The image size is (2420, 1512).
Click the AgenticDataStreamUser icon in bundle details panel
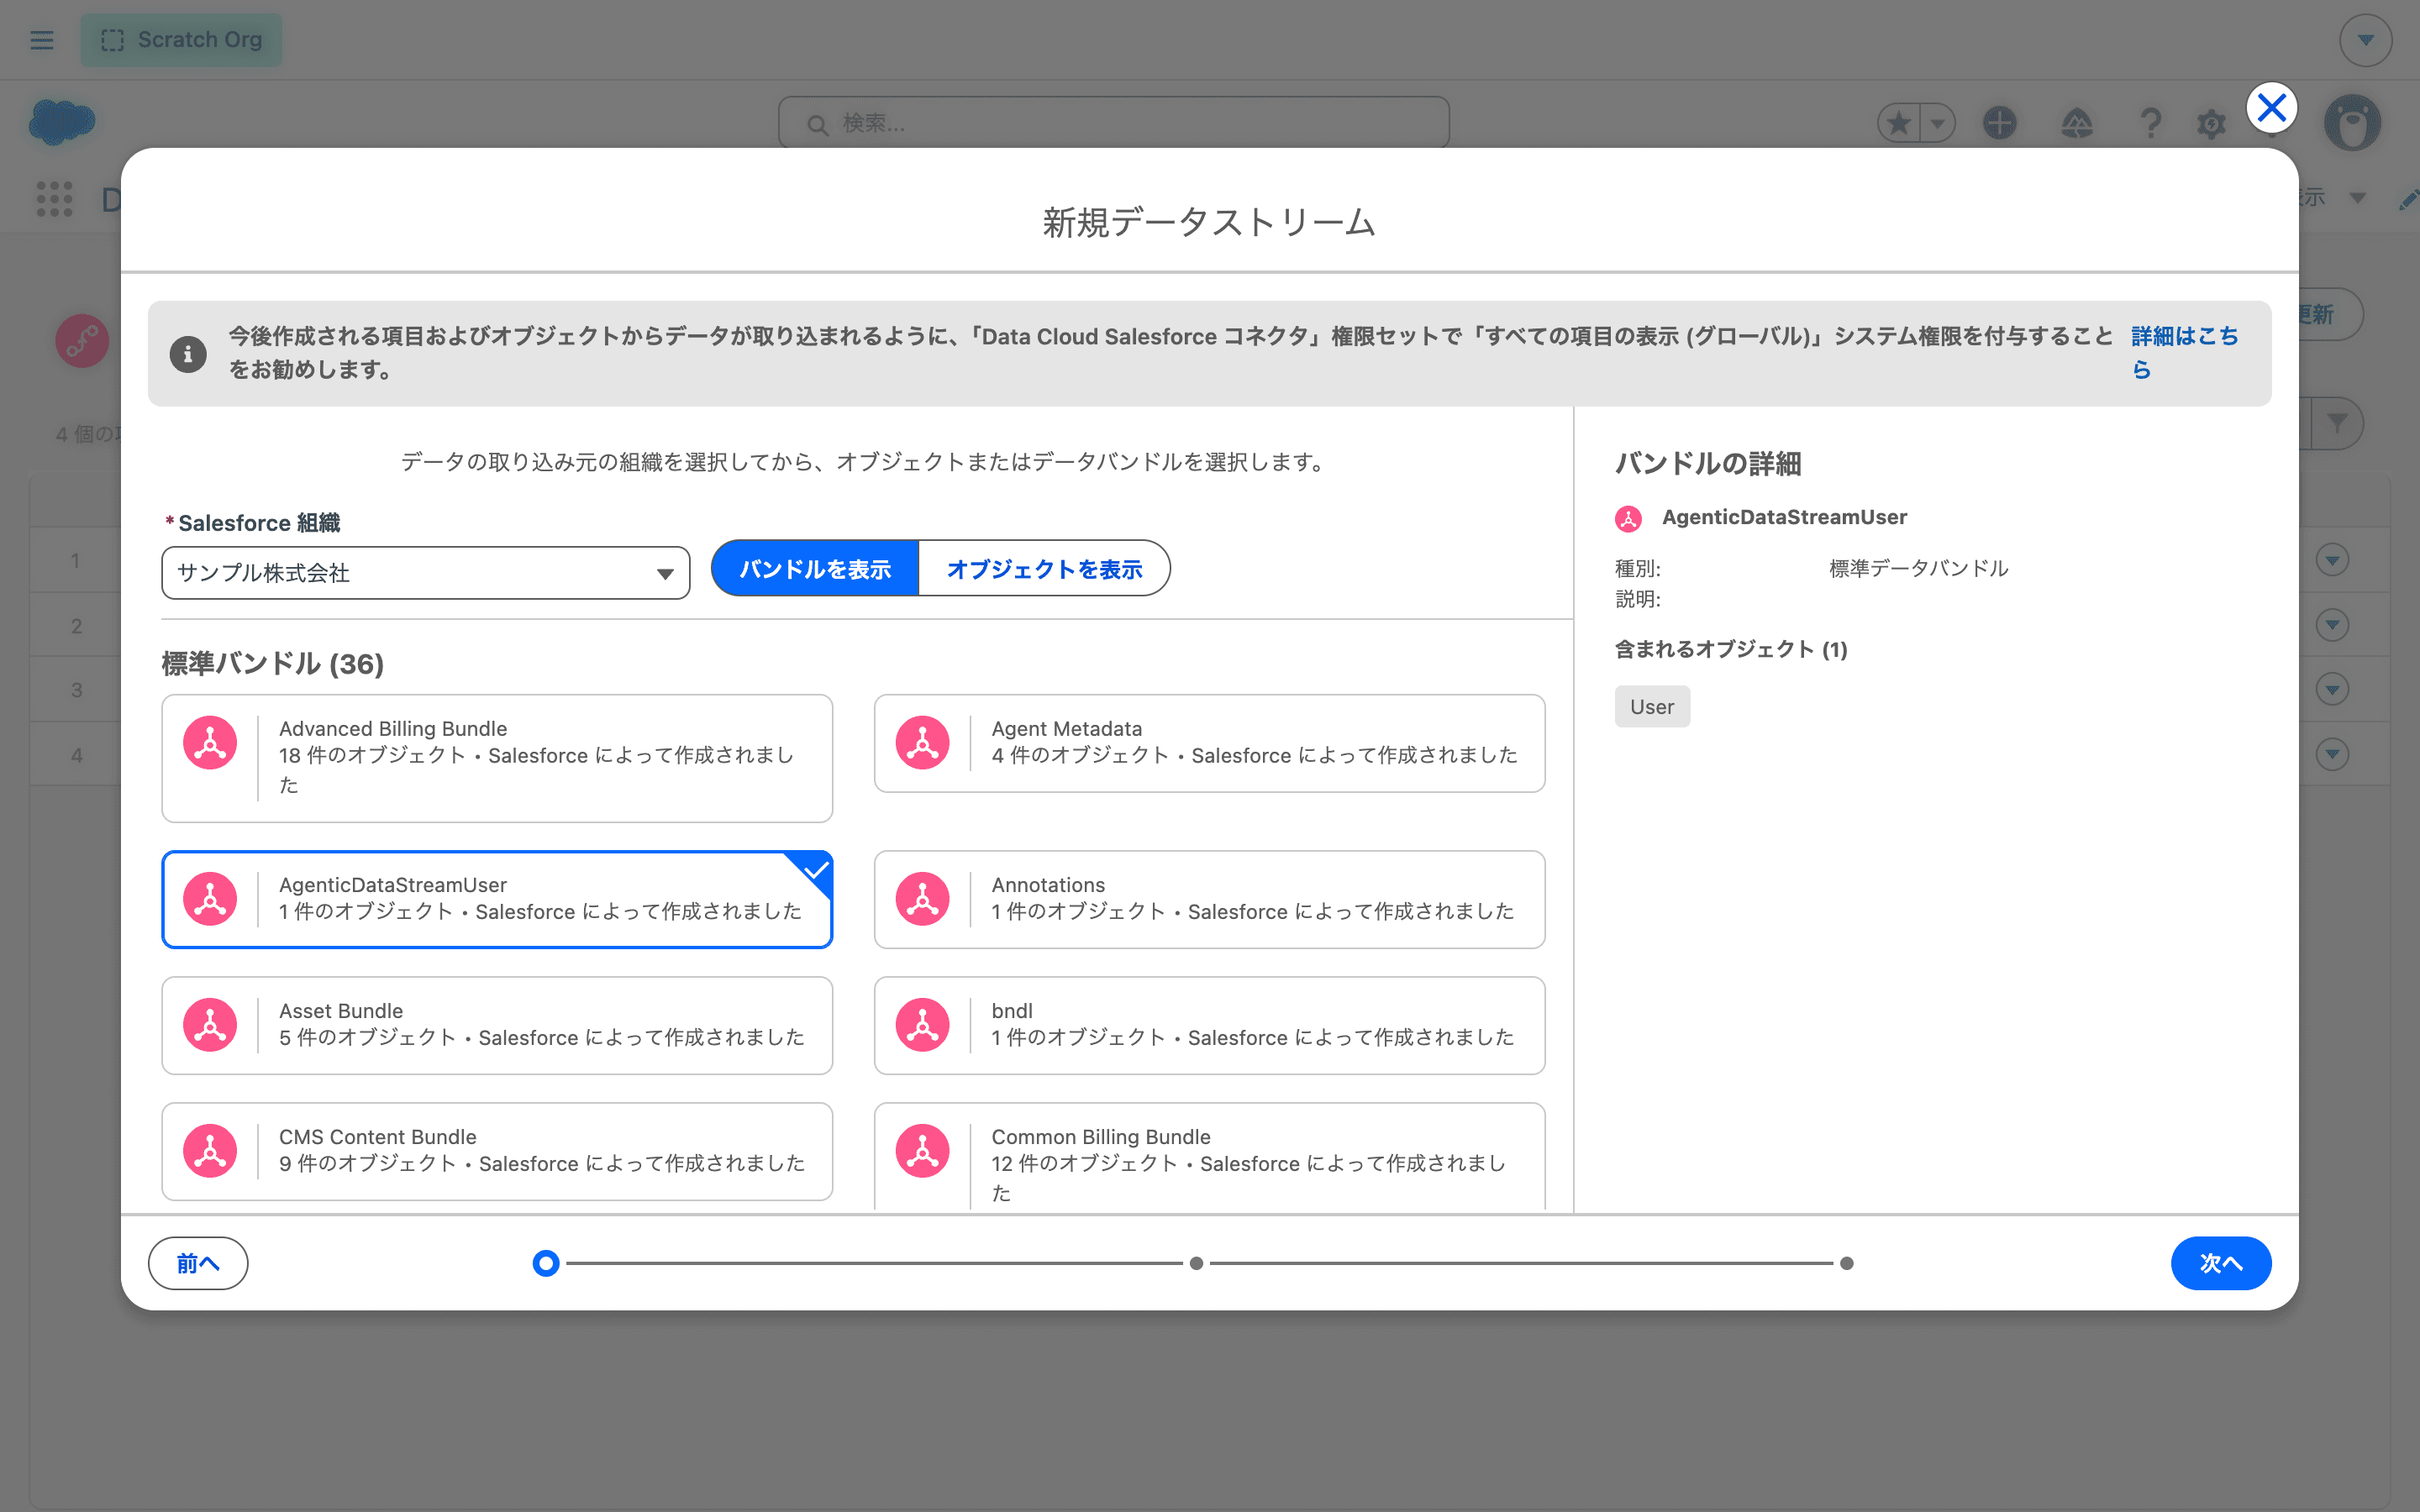pos(1628,518)
